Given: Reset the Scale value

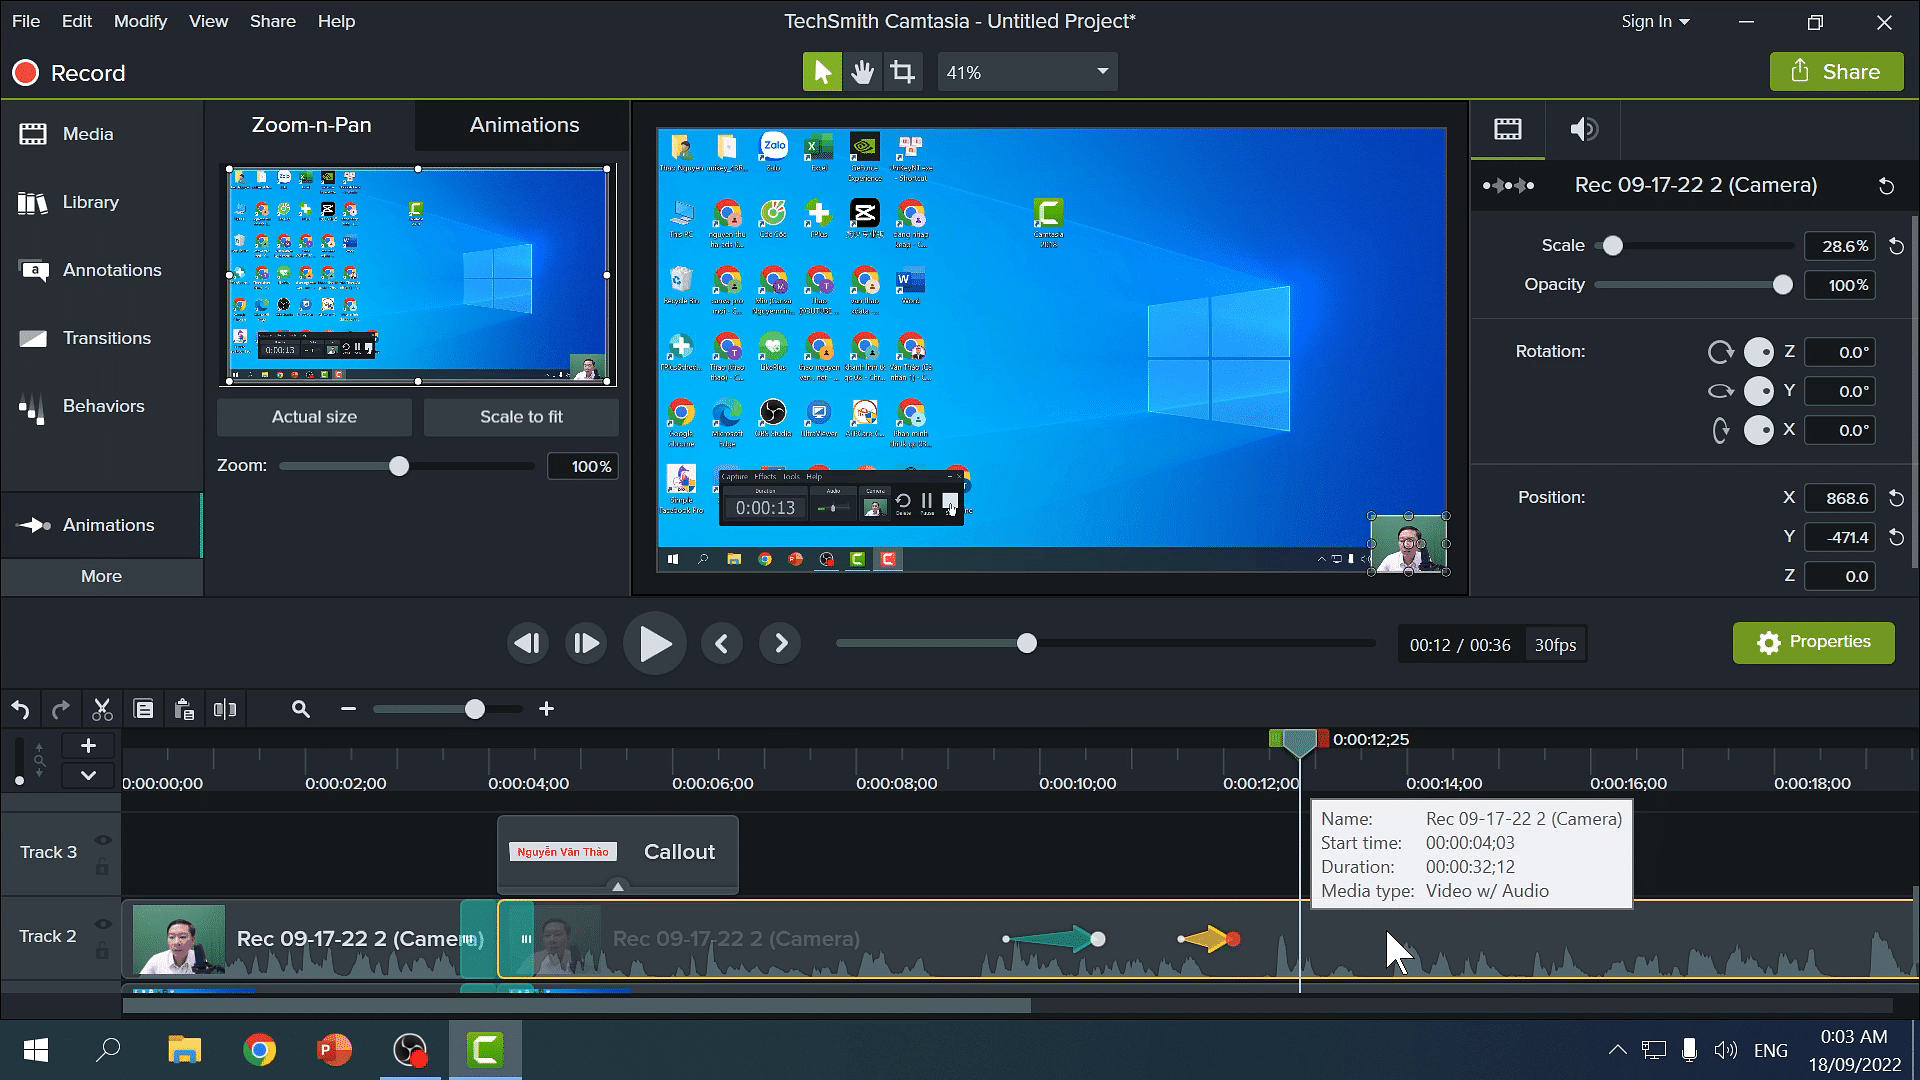Looking at the screenshot, I should tap(1896, 246).
